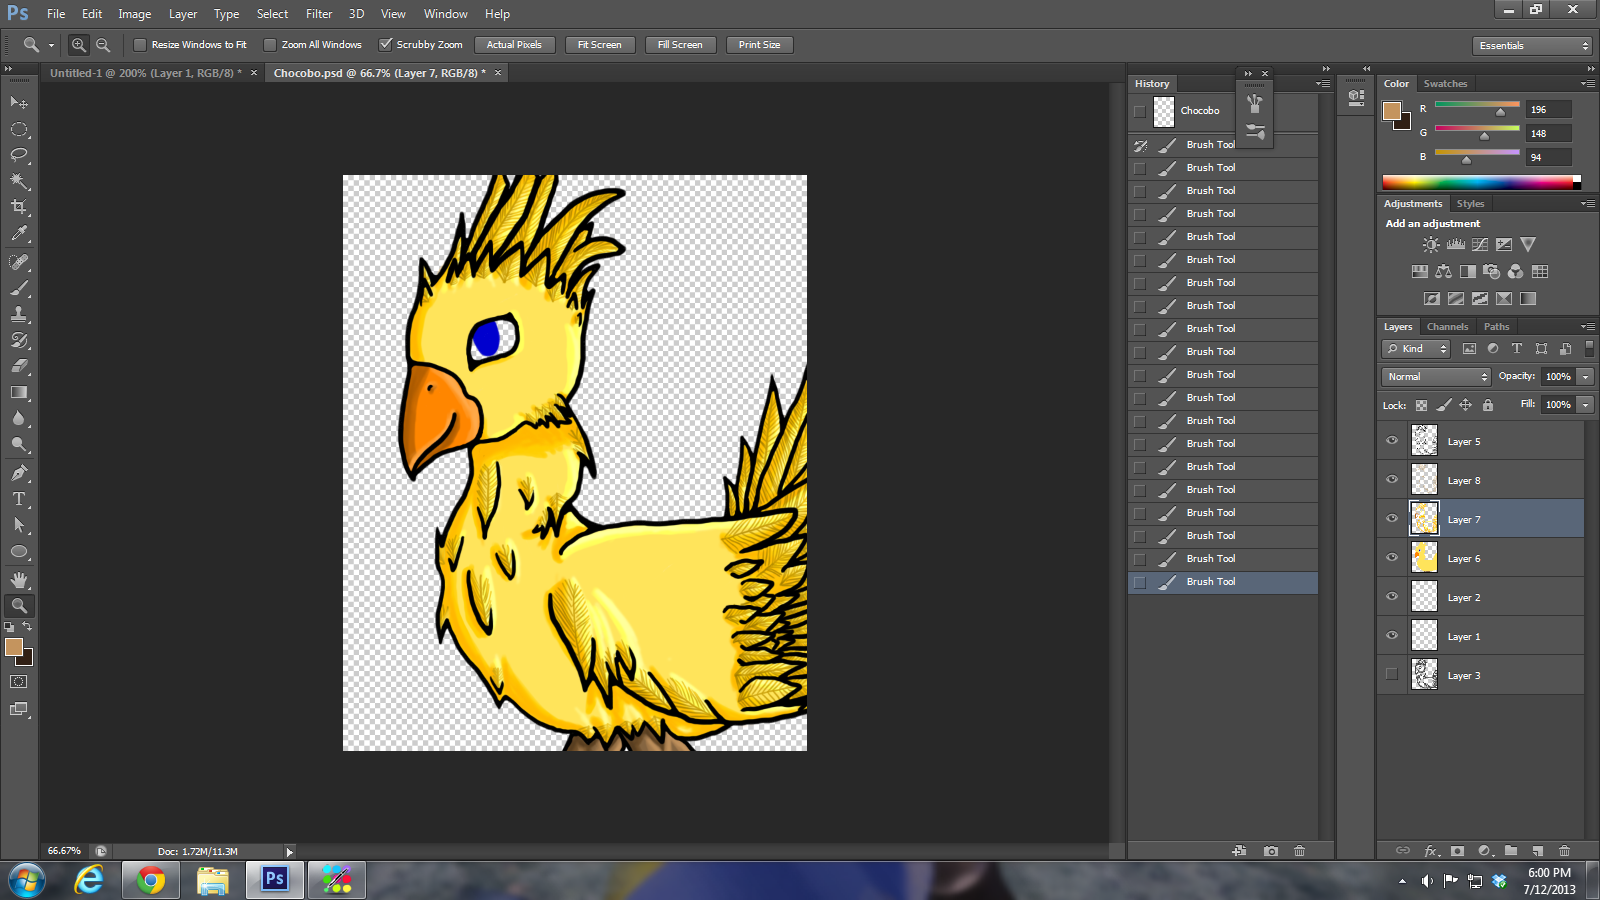Viewport: 1600px width, 900px height.
Task: Select the Horizontal Type tool
Action: tap(19, 499)
